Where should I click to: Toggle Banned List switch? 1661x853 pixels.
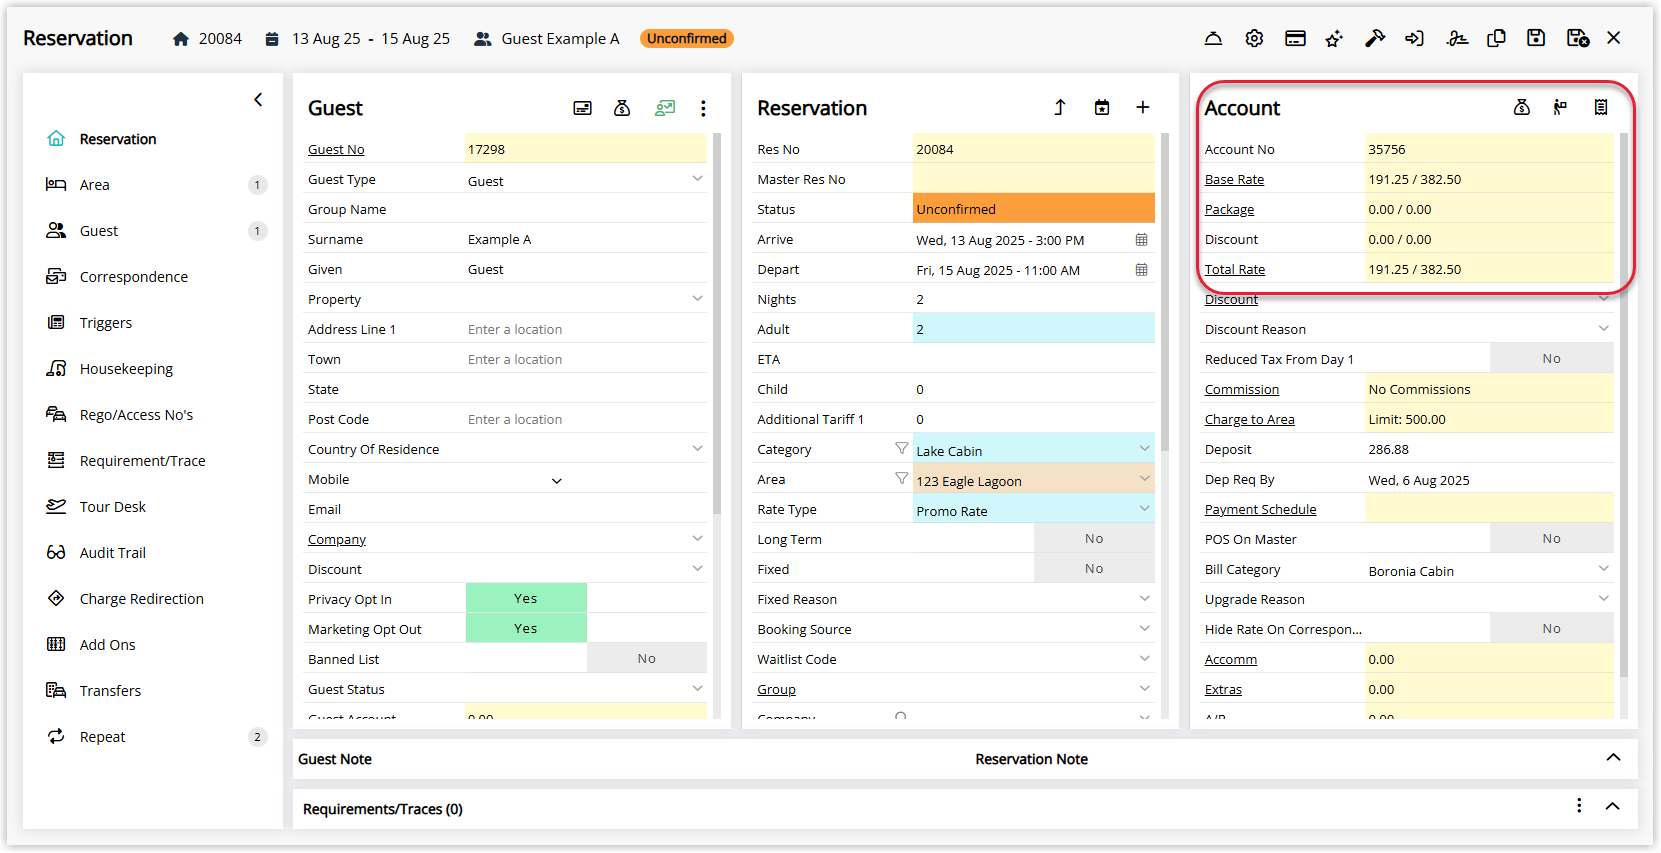click(x=647, y=658)
